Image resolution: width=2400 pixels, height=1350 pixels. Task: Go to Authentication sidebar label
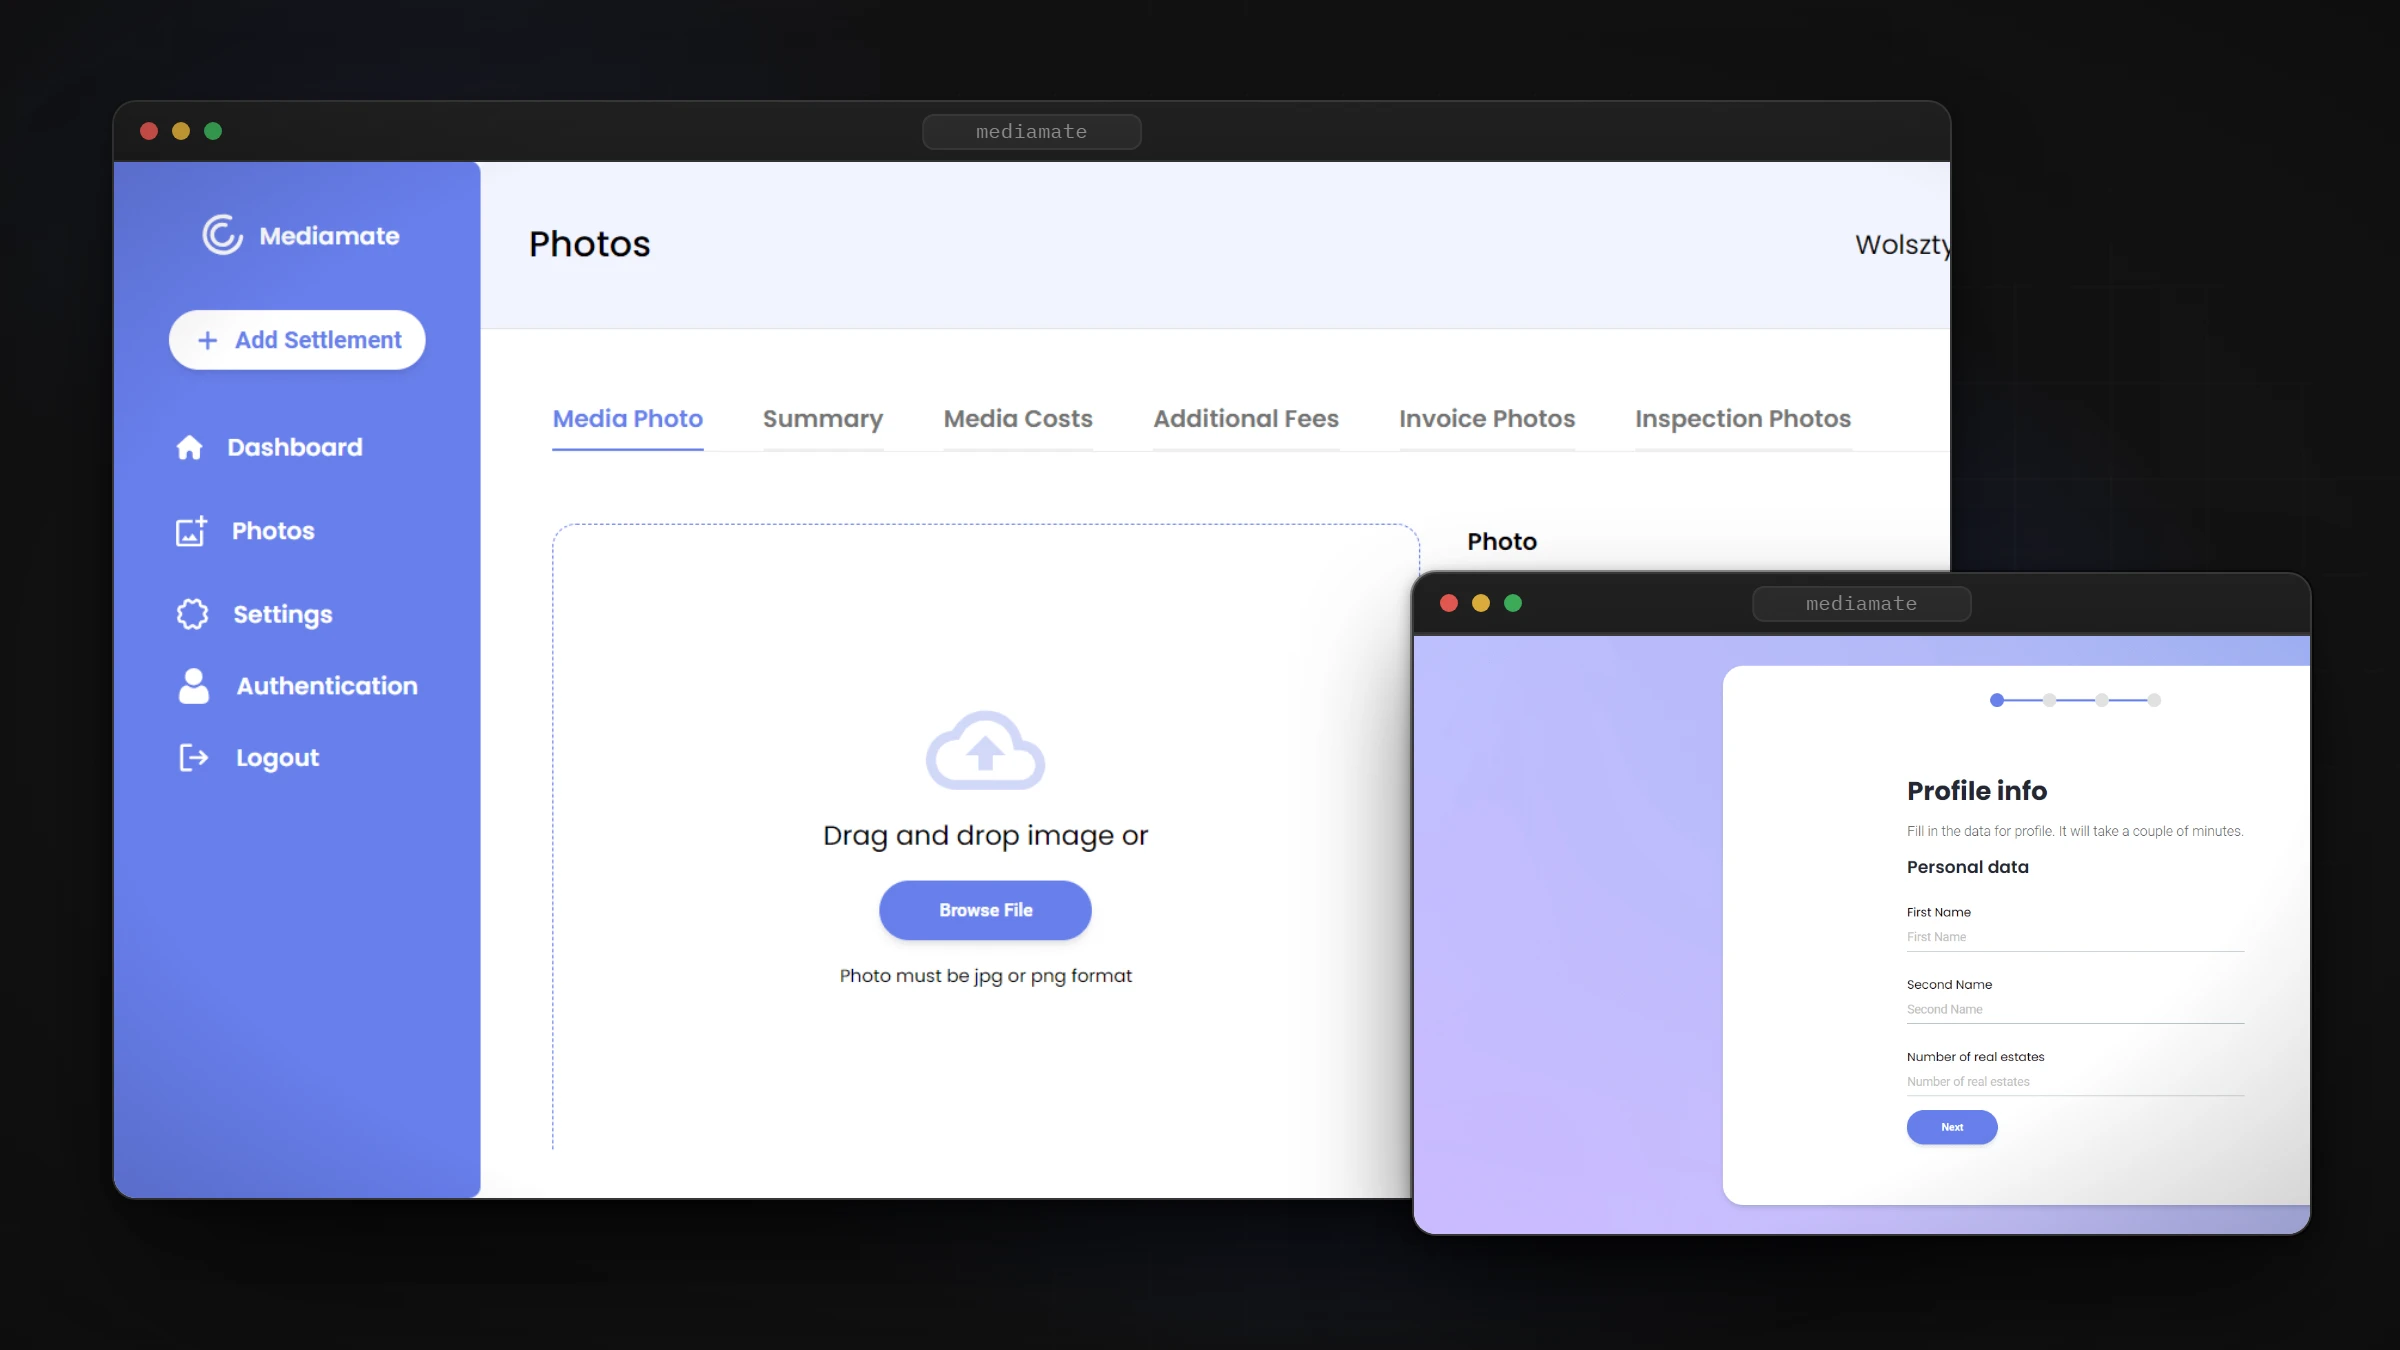327,686
